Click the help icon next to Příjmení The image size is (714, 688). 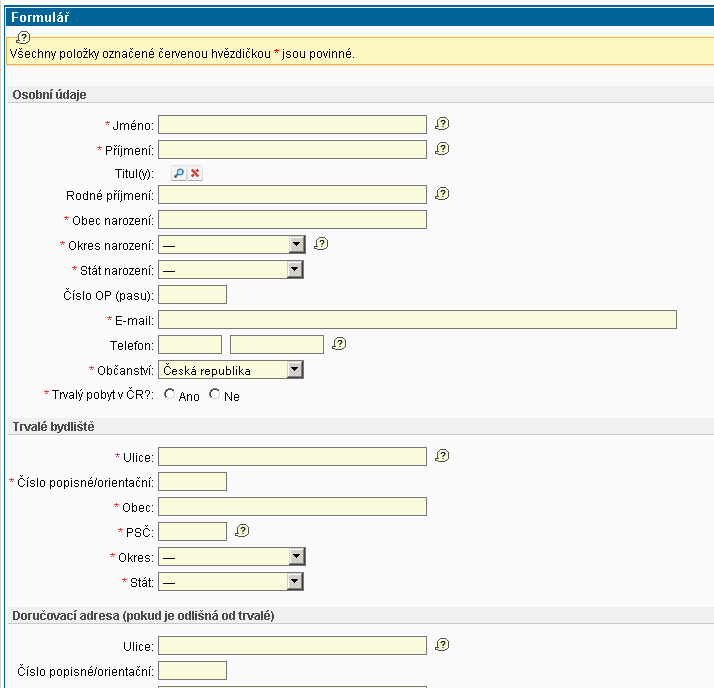pyautogui.click(x=442, y=149)
